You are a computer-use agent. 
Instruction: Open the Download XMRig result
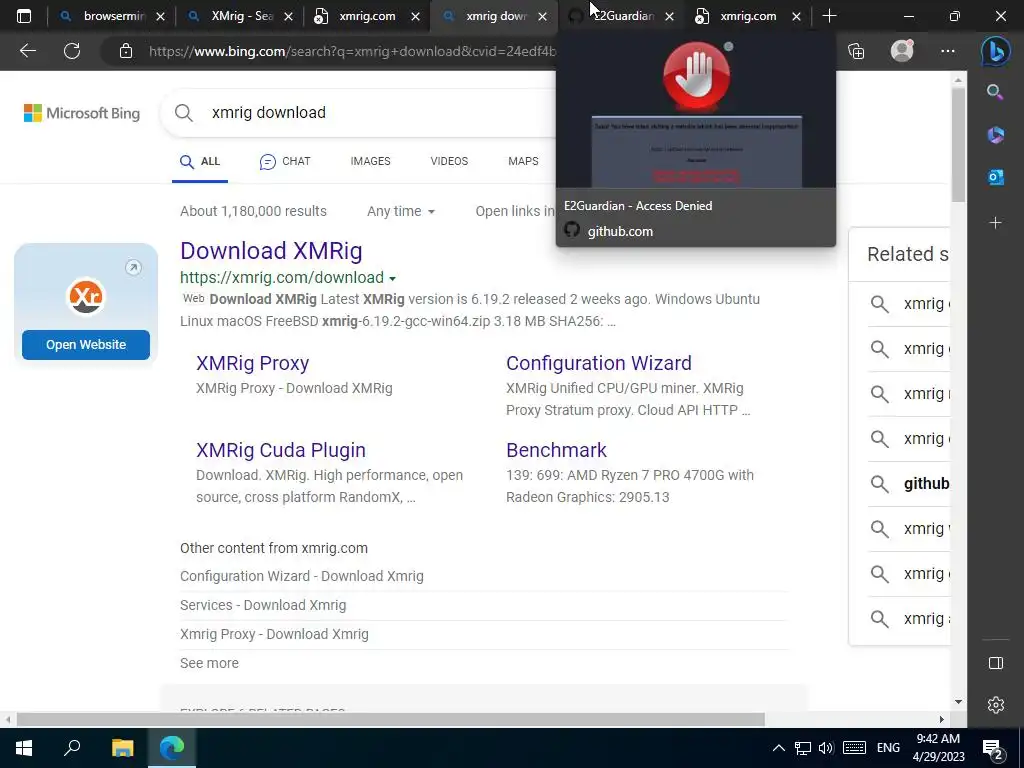[x=271, y=251]
